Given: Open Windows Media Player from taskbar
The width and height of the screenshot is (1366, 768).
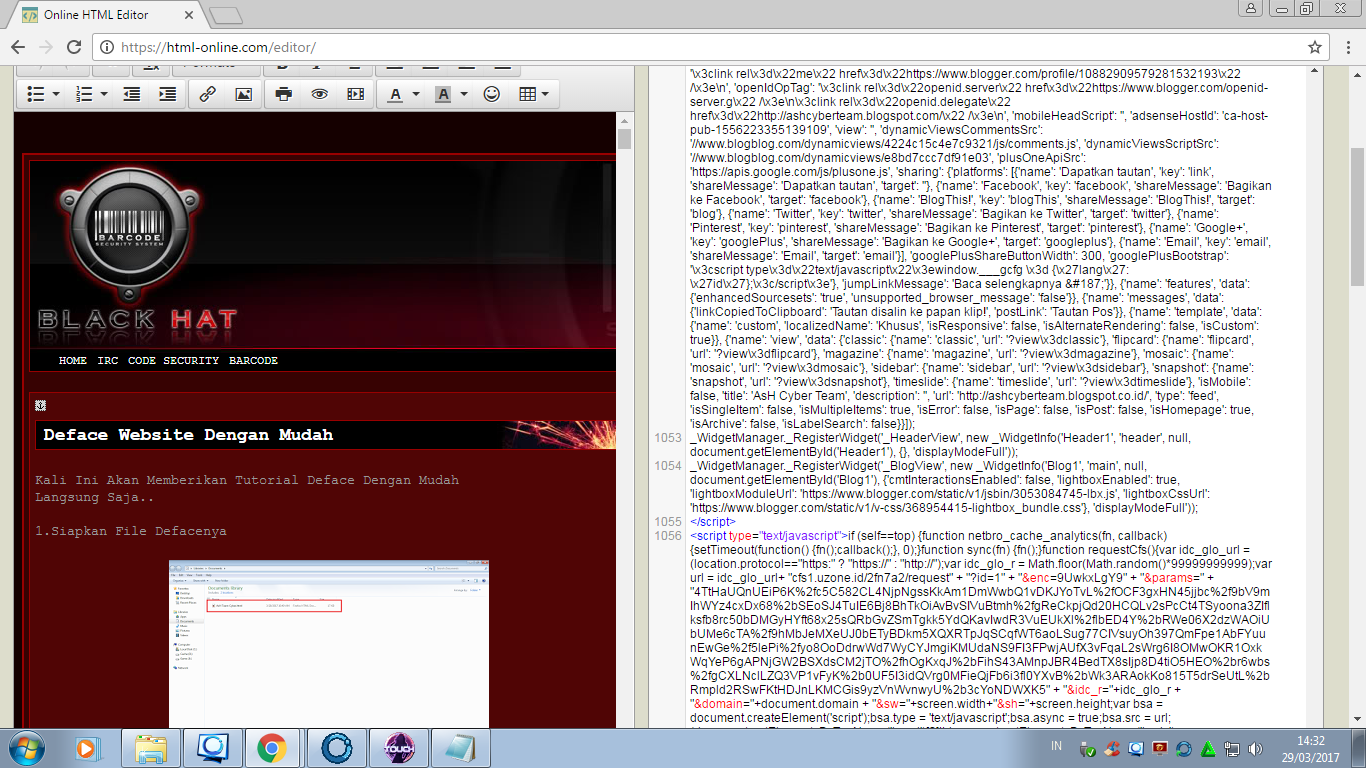Looking at the screenshot, I should (89, 747).
